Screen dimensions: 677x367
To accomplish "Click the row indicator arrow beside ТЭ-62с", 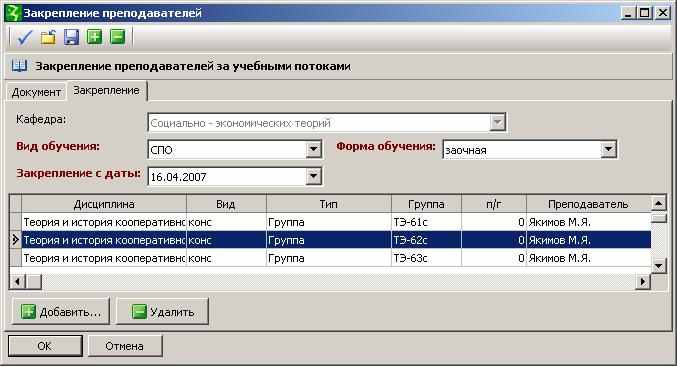I will click(x=16, y=240).
